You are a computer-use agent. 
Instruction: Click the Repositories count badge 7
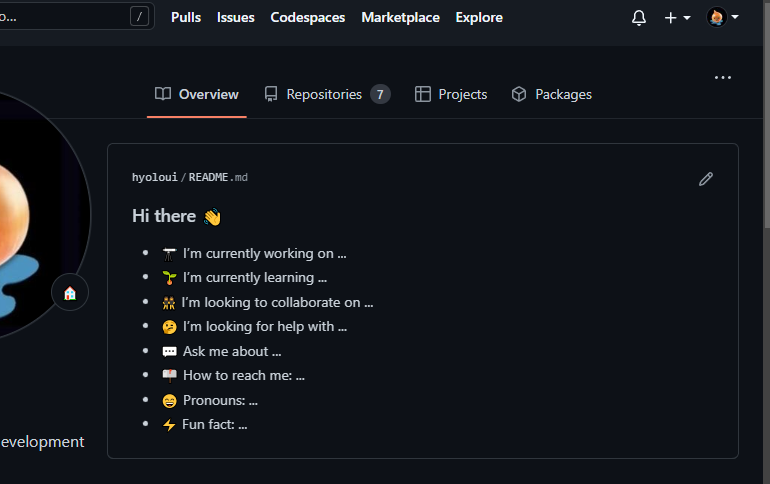coord(380,94)
